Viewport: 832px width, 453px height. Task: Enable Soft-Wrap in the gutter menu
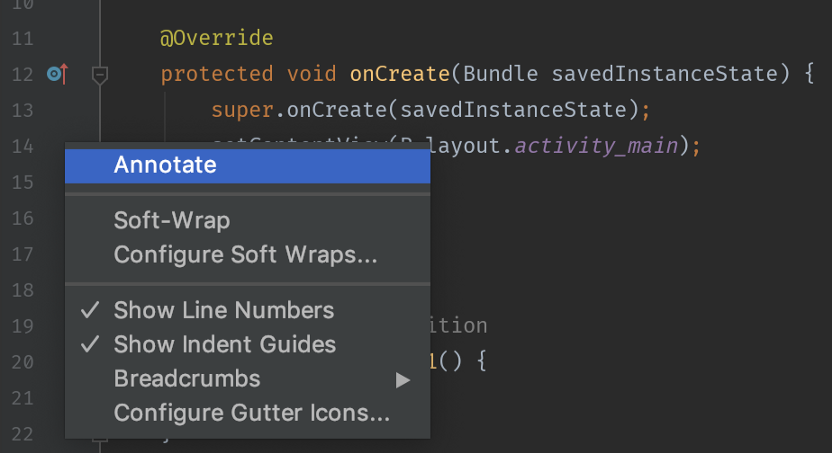(x=171, y=221)
